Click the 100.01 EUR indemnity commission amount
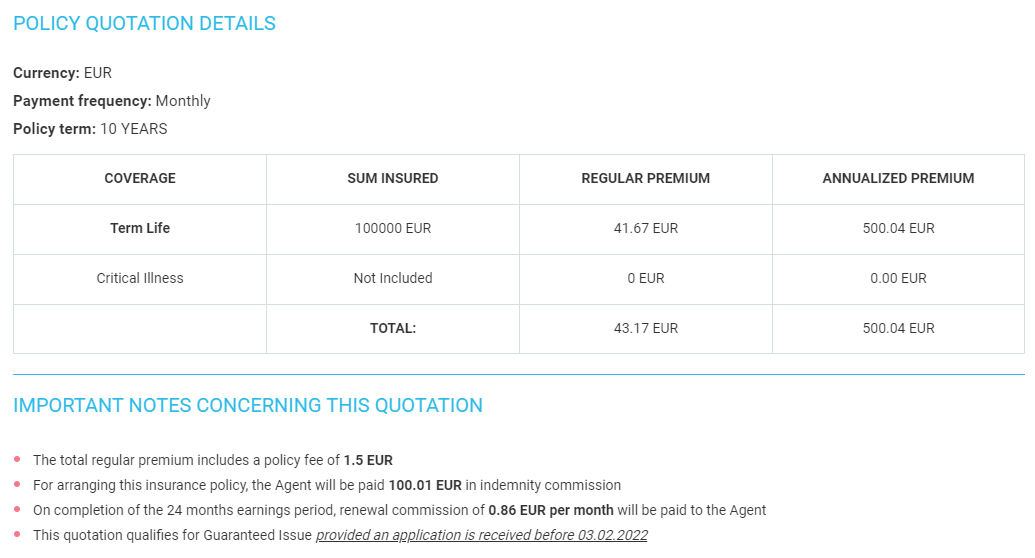 point(424,485)
